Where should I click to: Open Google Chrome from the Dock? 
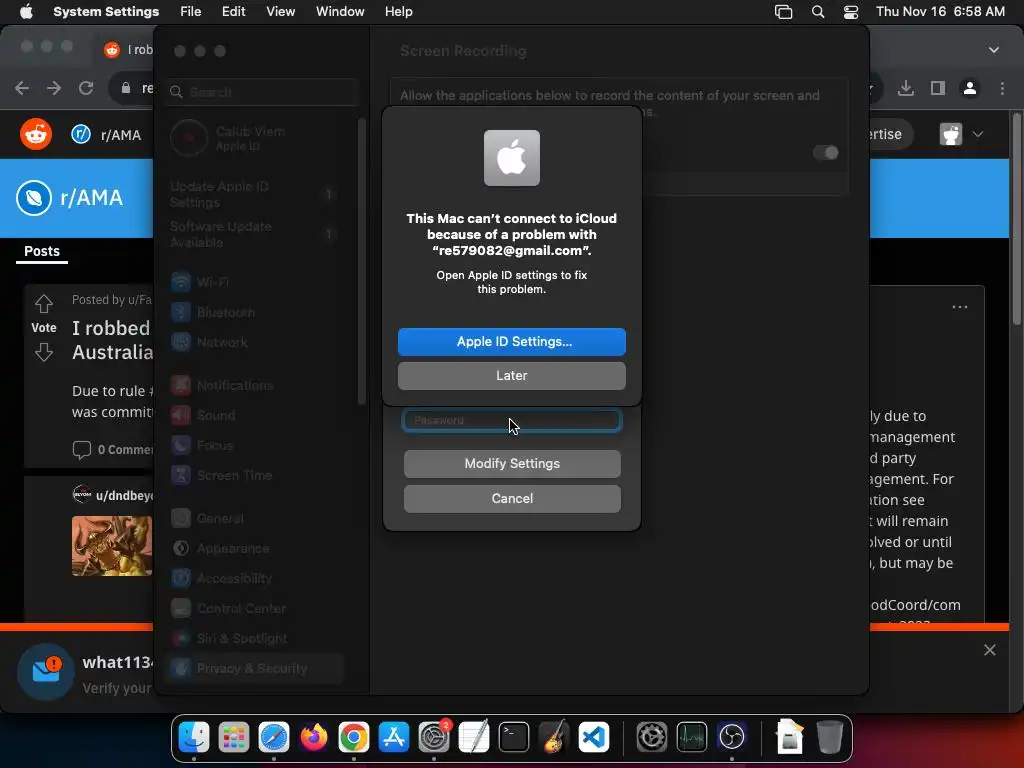[353, 737]
